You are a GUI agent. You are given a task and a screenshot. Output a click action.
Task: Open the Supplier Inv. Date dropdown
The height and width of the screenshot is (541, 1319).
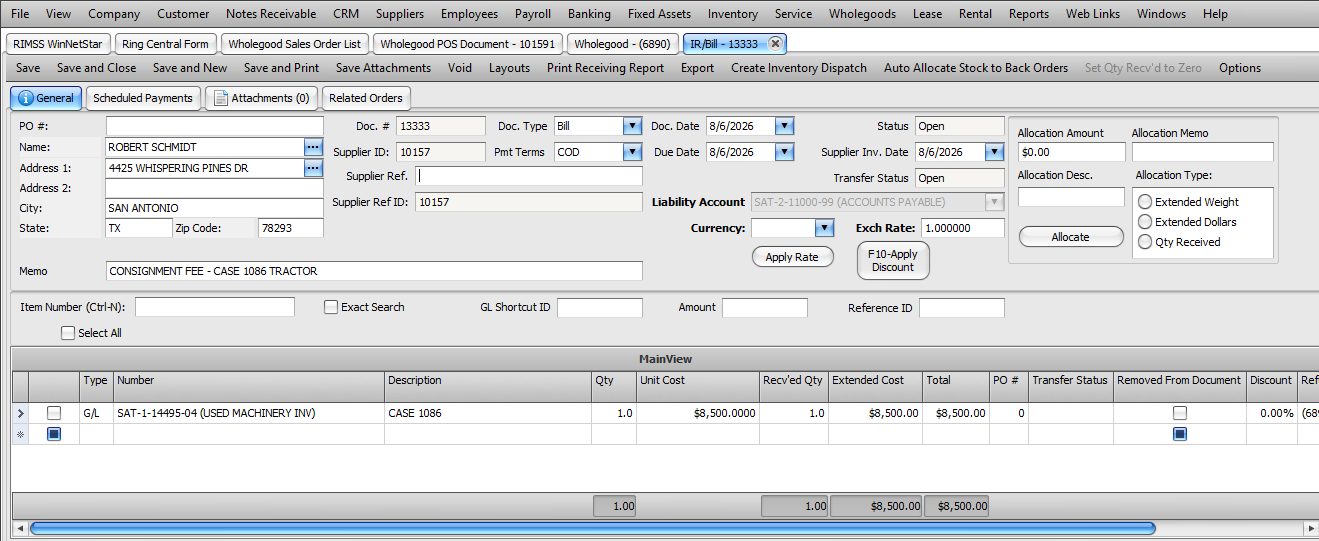point(994,152)
